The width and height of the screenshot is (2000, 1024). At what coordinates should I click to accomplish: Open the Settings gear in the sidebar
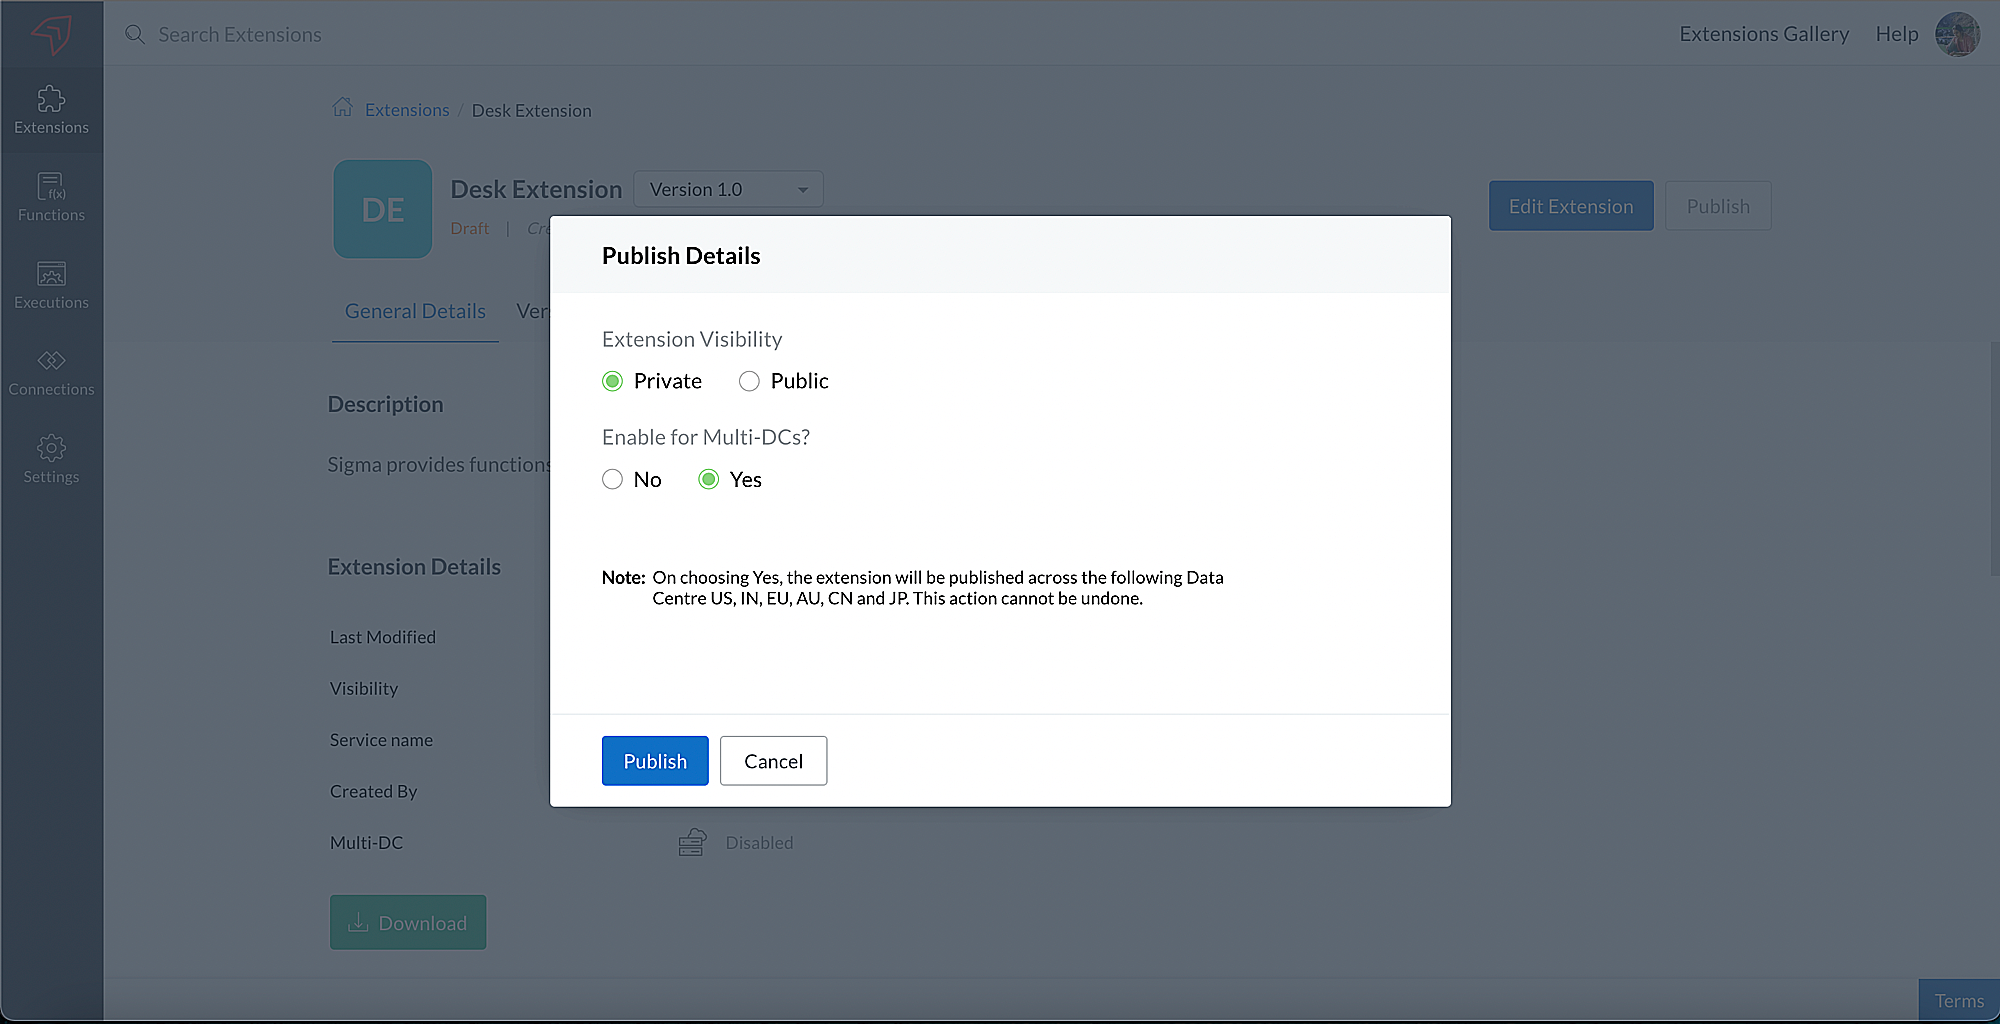51,459
